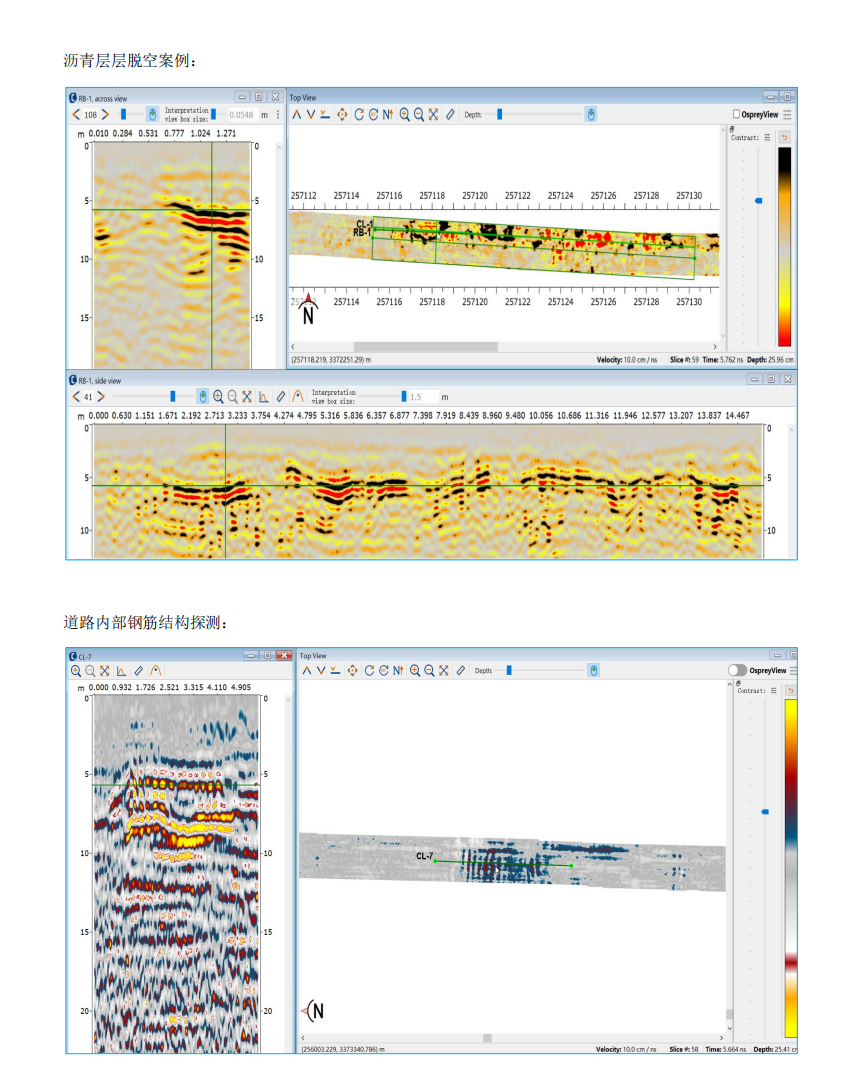Rotate clockwise in lower Top View

pyautogui.click(x=369, y=671)
